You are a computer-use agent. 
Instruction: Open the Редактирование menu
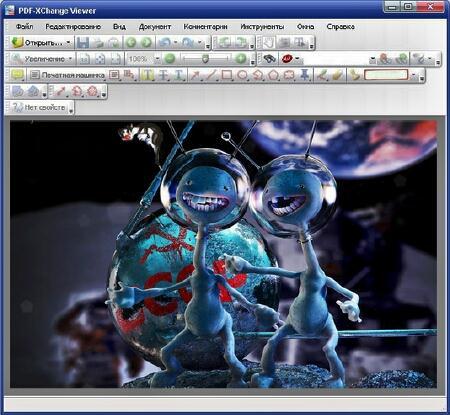73,26
